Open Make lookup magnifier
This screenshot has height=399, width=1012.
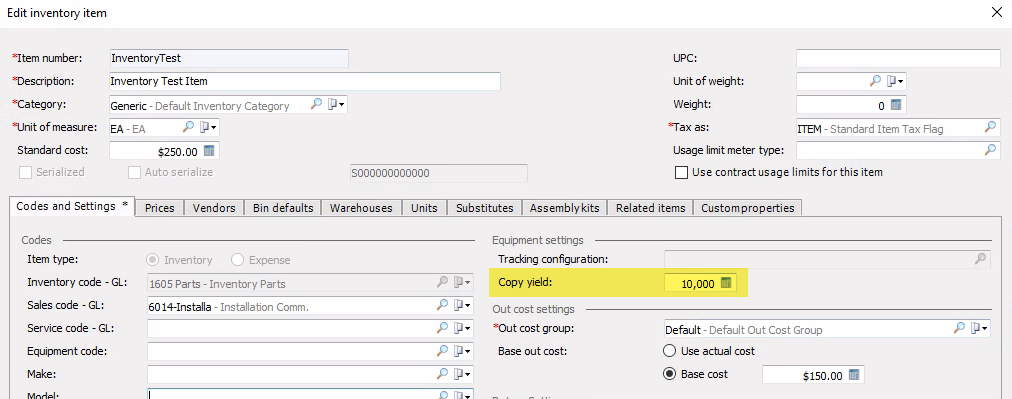(x=443, y=374)
